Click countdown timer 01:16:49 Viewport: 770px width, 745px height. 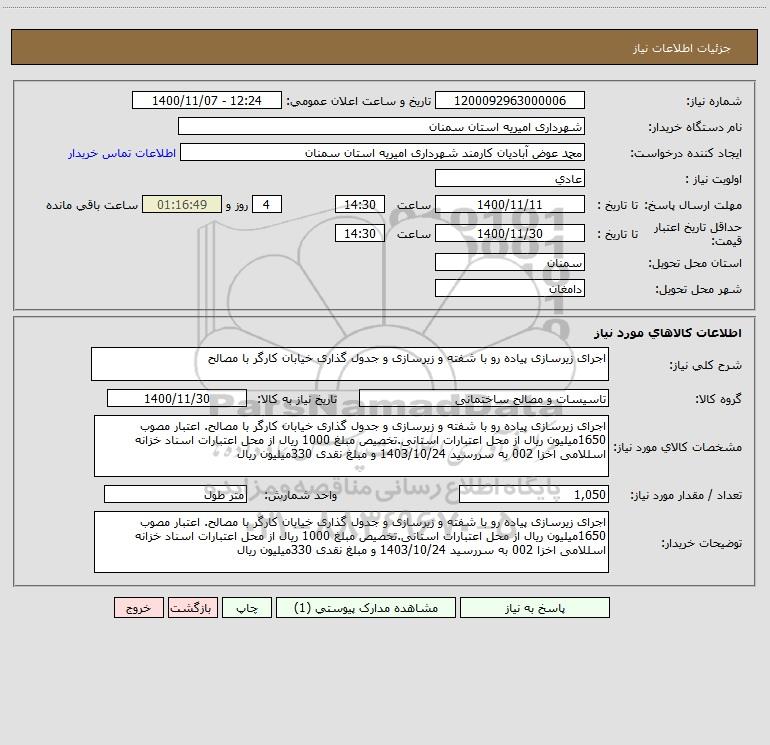(x=182, y=204)
